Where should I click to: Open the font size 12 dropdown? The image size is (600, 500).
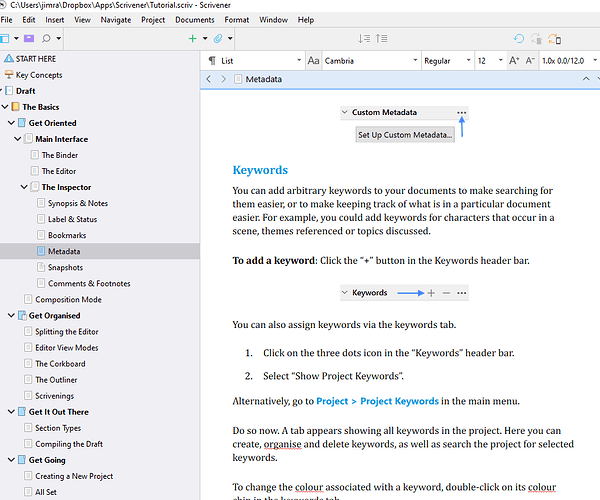click(488, 60)
